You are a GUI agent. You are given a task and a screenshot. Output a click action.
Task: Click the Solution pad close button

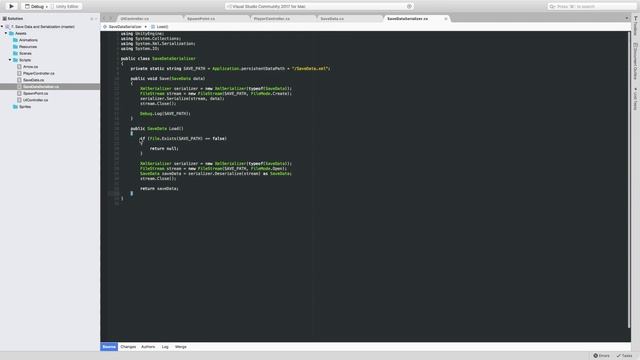(x=96, y=19)
